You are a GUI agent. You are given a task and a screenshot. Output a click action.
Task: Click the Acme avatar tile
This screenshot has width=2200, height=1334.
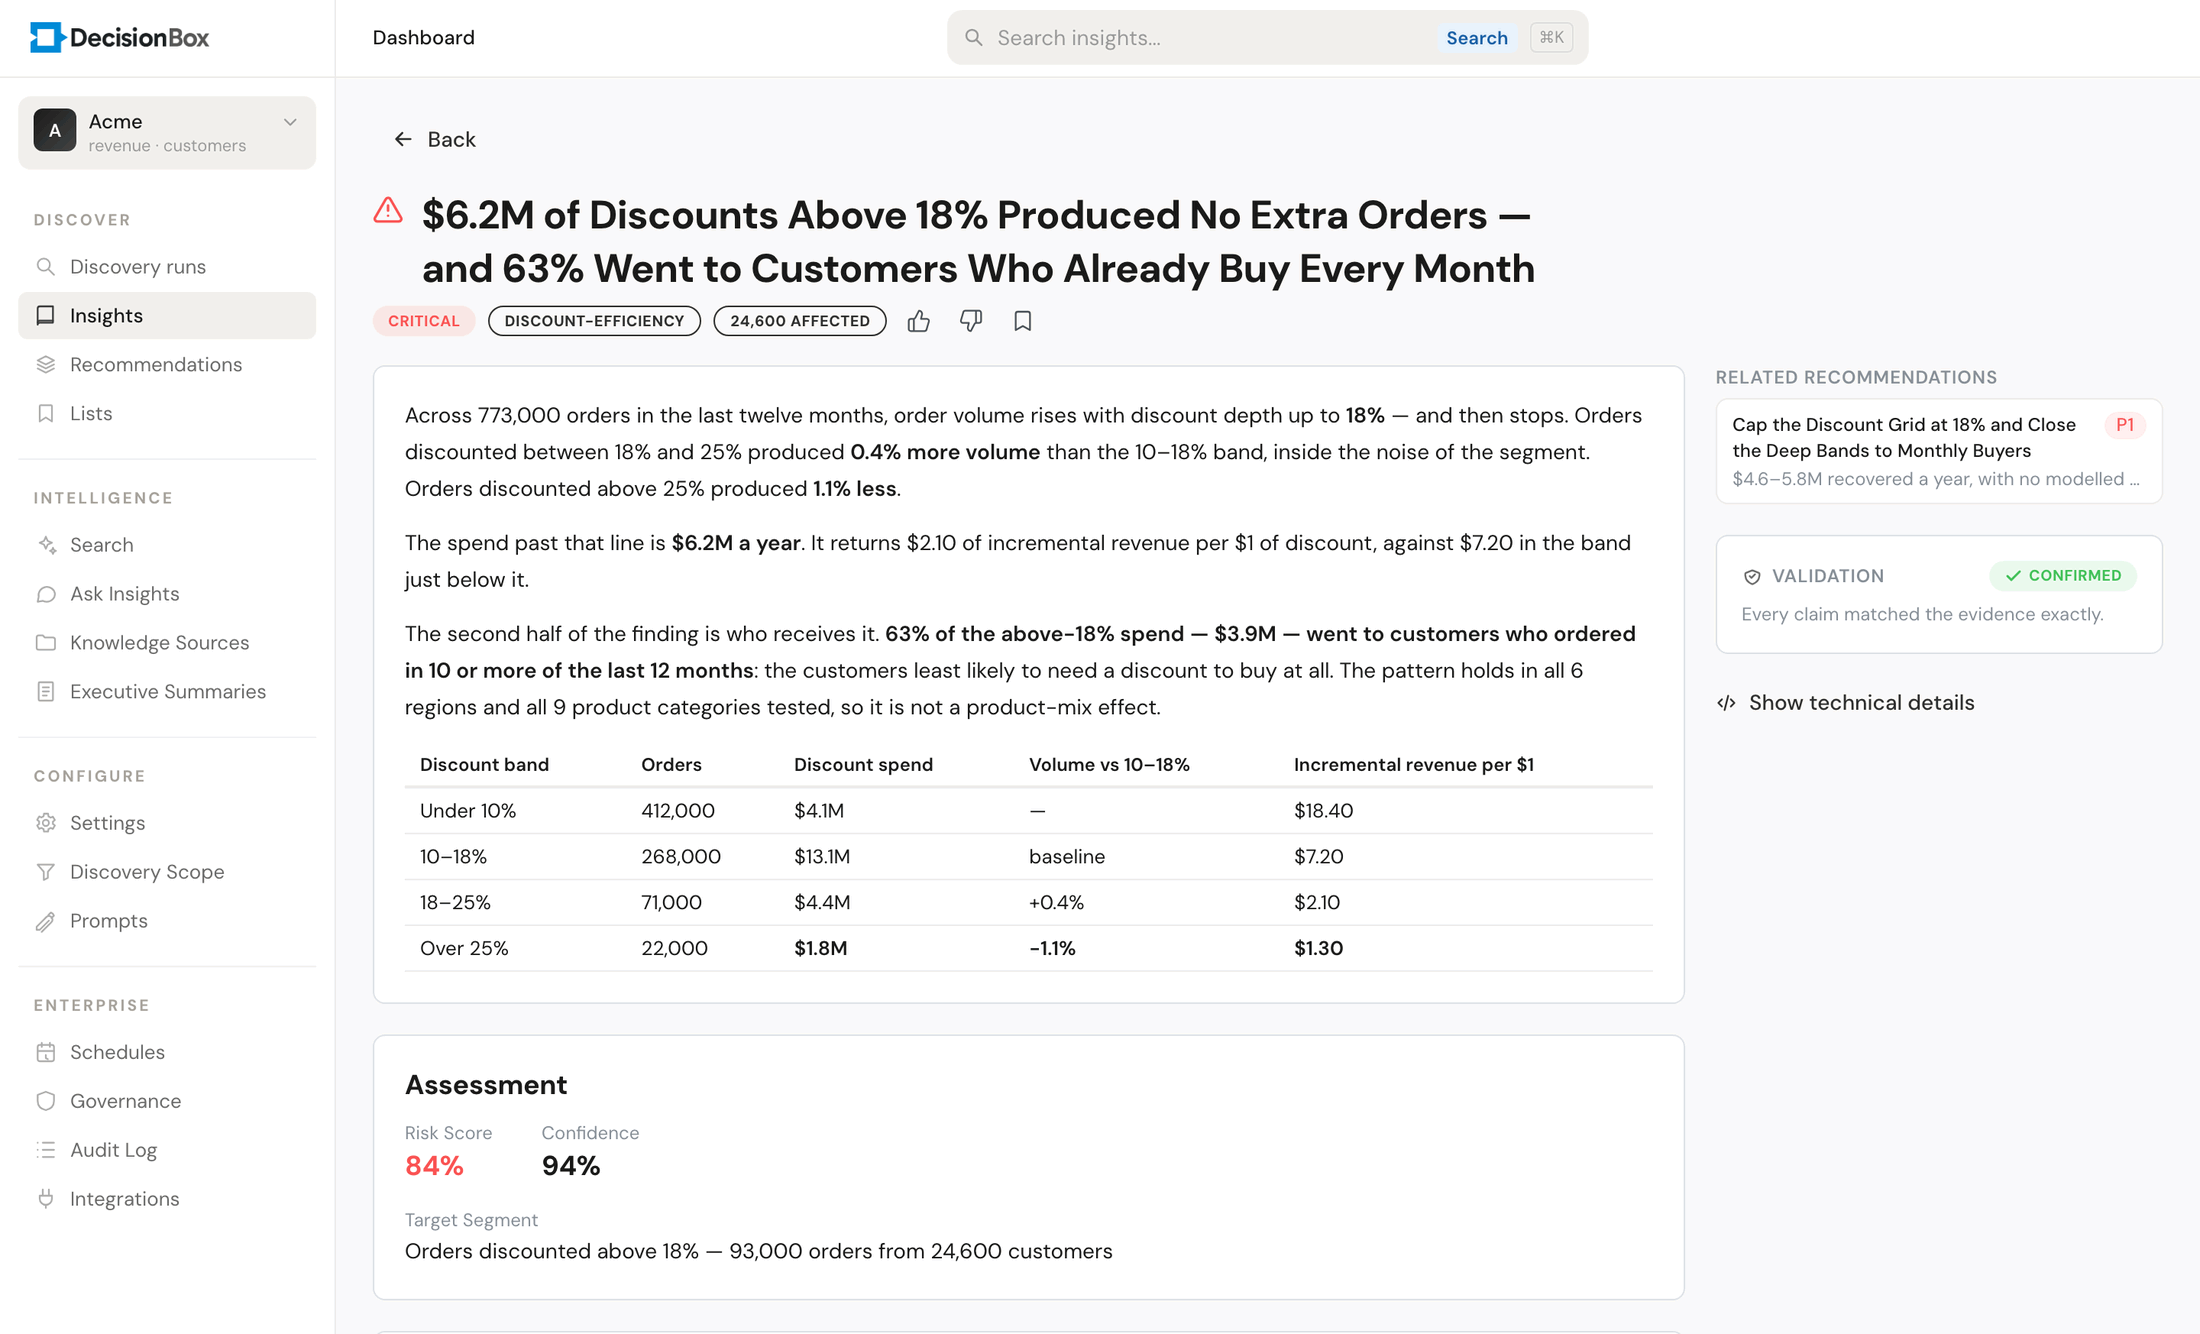(55, 131)
